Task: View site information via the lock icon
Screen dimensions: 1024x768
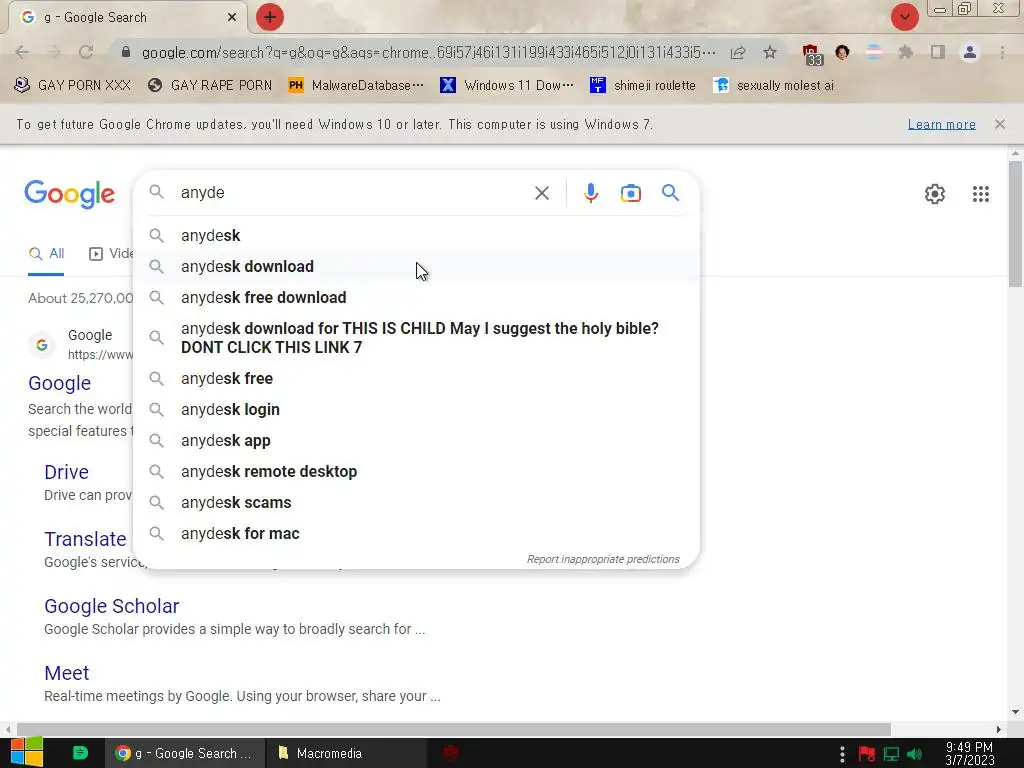Action: click(x=126, y=52)
